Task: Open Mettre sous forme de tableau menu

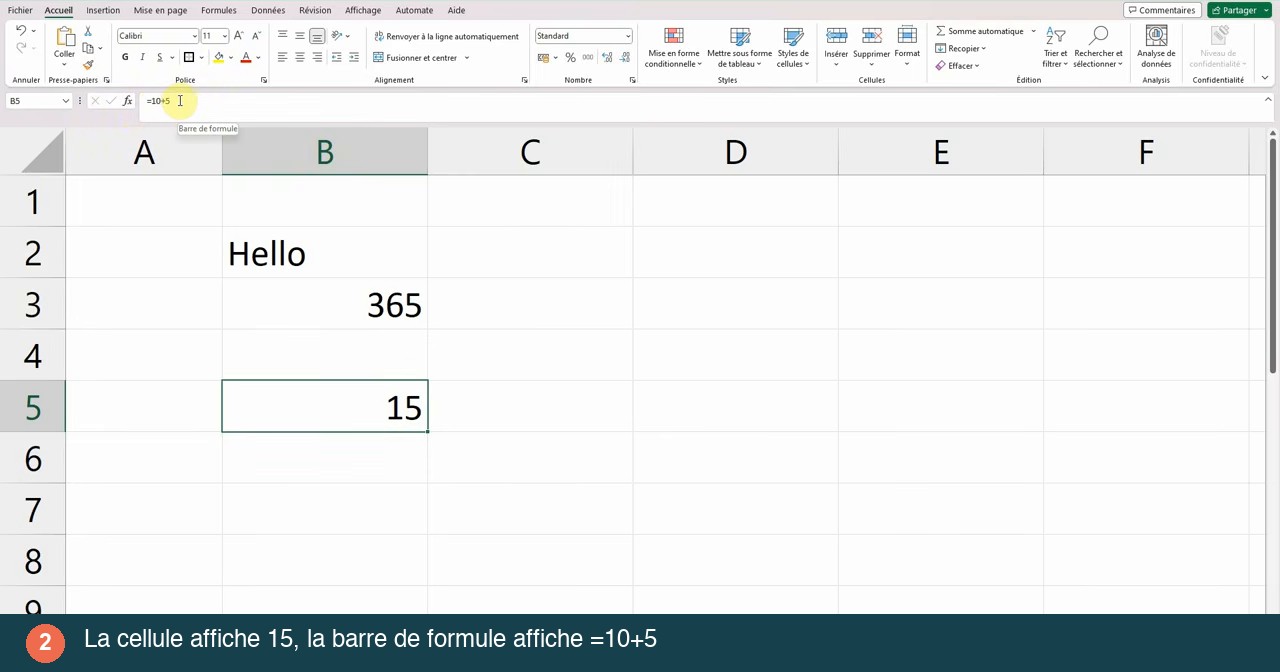Action: click(739, 48)
